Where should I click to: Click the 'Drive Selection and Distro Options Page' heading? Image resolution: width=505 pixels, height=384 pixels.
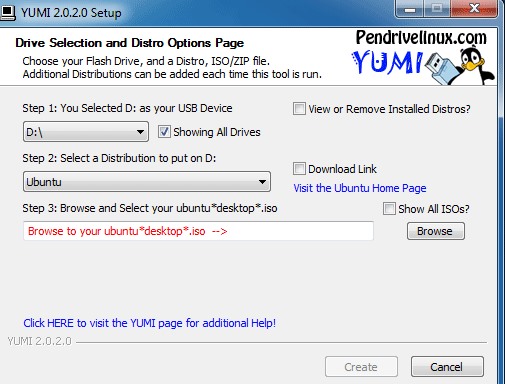click(129, 43)
